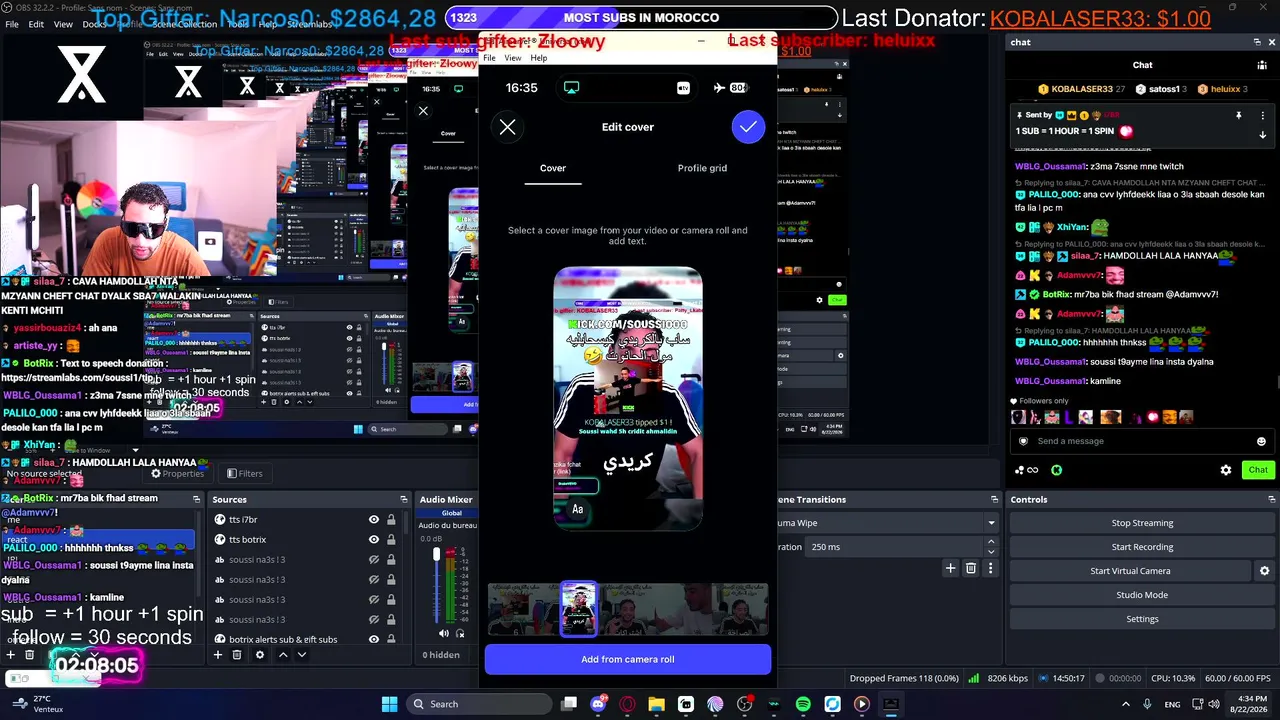Show hidden system tray icons chevron
The height and width of the screenshot is (720, 1280).
click(1125, 704)
